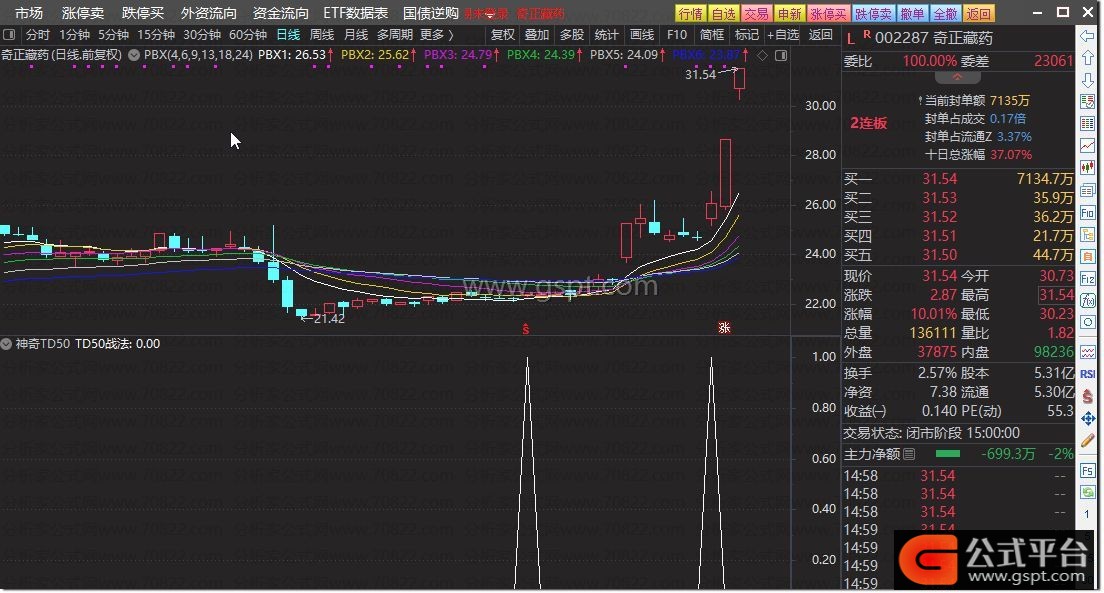Click the F10 company info sidebar icon
The image size is (1104, 593).
[1087, 213]
